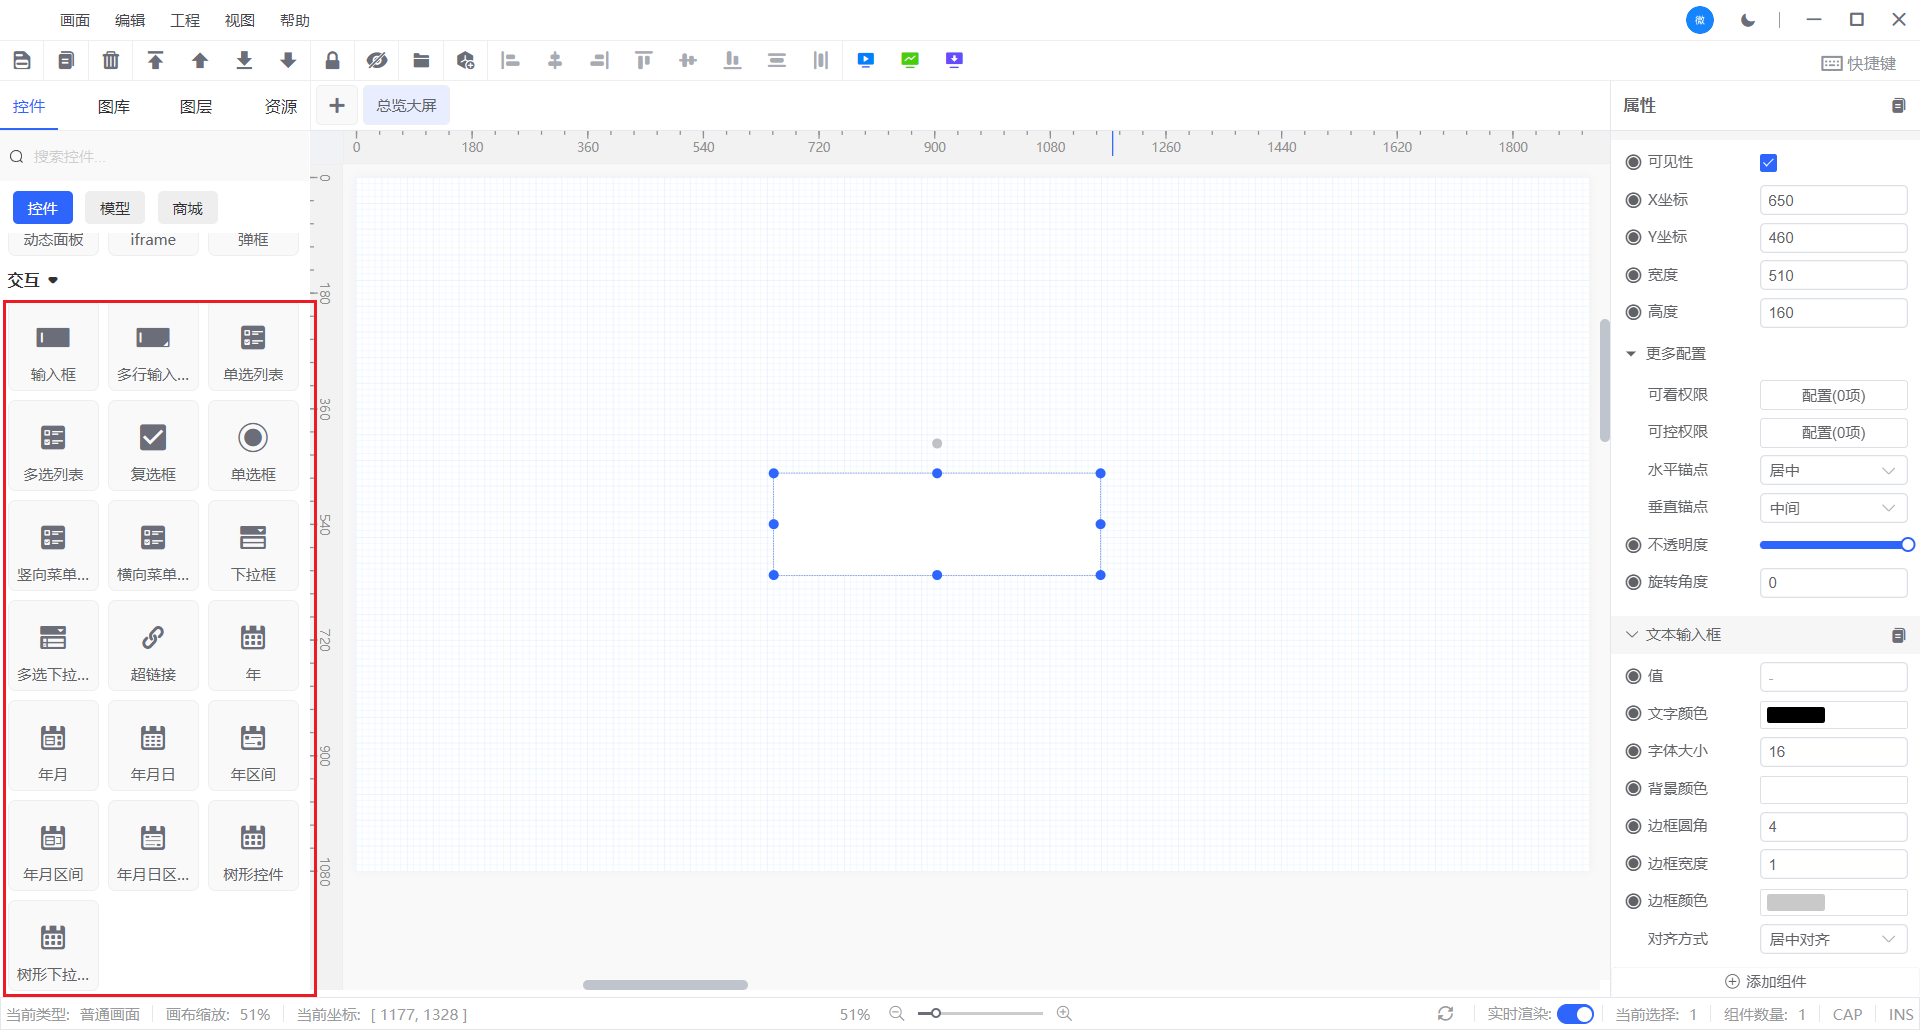Viewport: 1920px width, 1030px height.
Task: Uncheck the 可见性 visibility checkbox
Action: point(1768,163)
